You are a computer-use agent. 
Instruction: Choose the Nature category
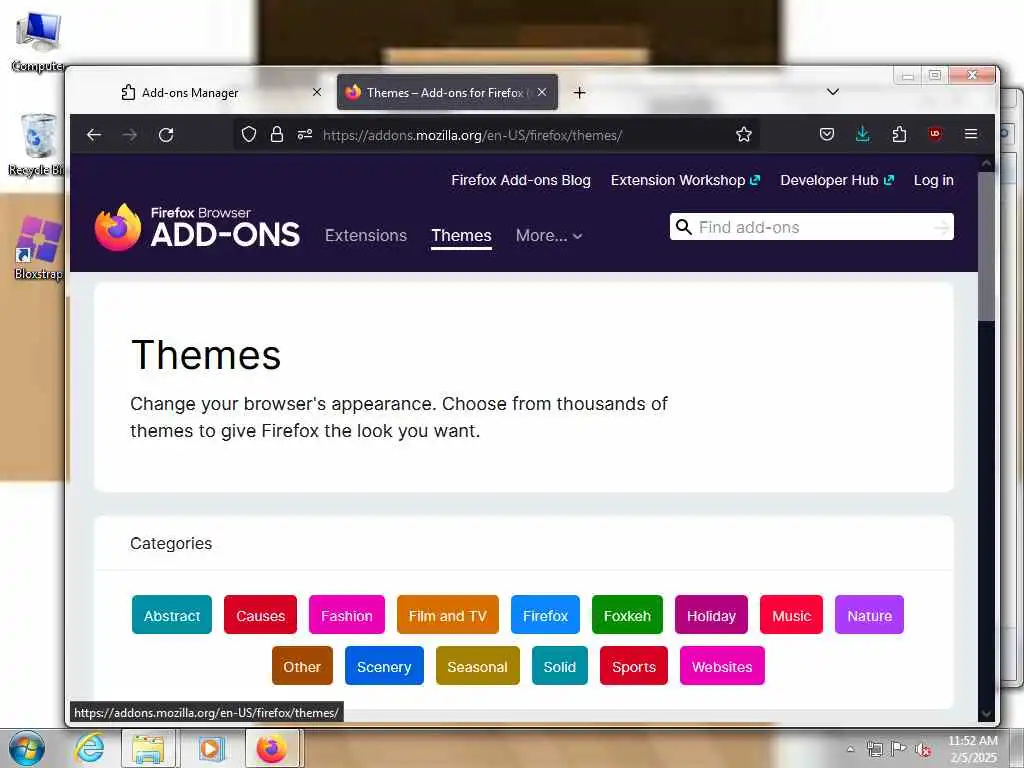869,615
